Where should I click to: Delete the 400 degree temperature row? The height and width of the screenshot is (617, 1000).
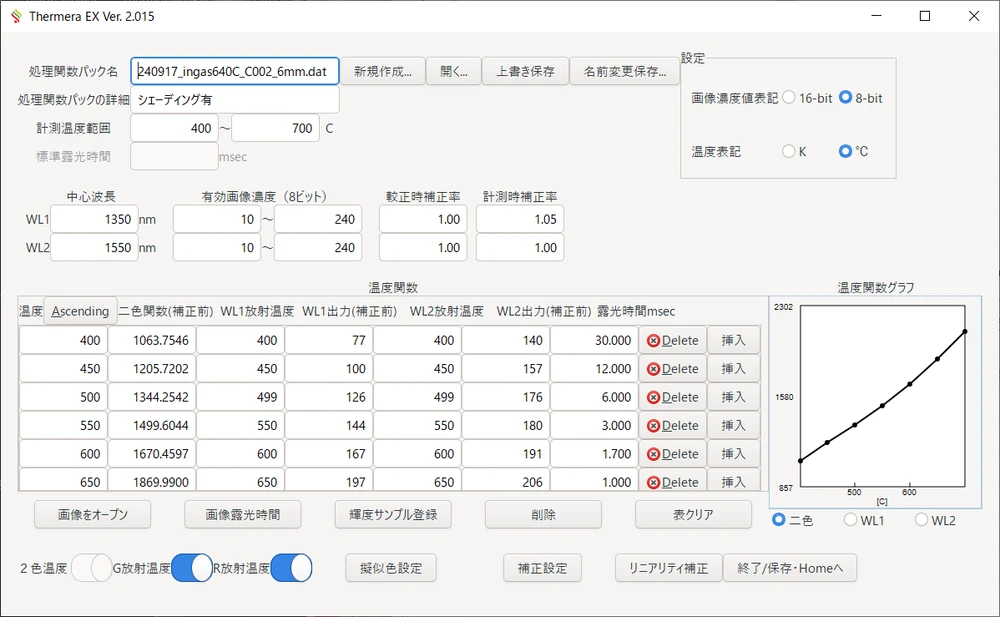(673, 340)
